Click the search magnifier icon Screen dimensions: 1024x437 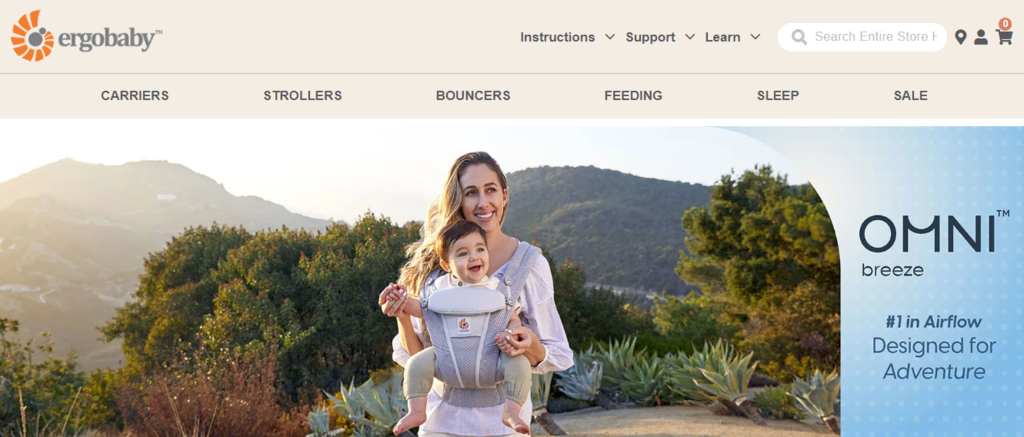pyautogui.click(x=799, y=37)
